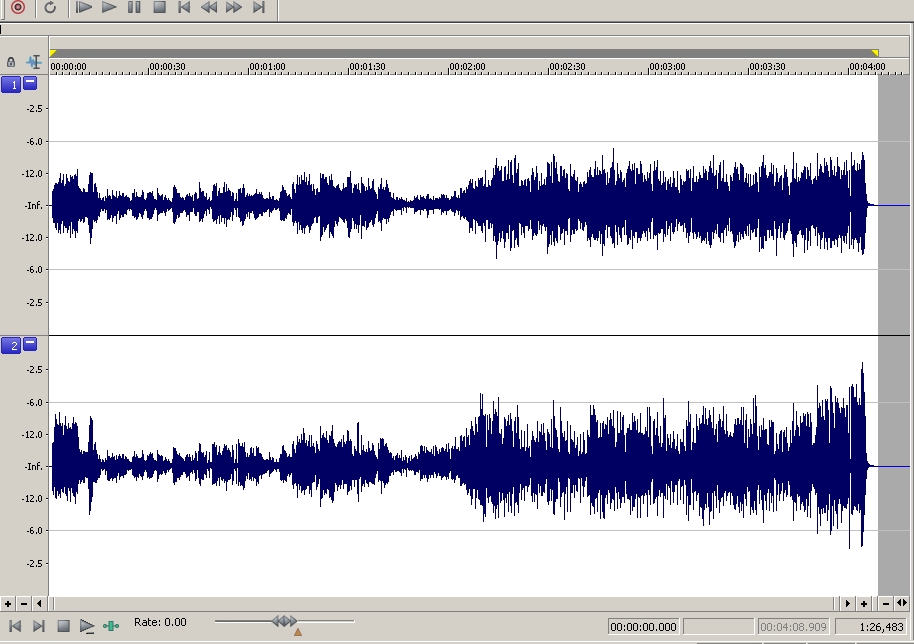Image resolution: width=914 pixels, height=644 pixels.
Task: Click Go to End in the window playbar
Action: click(x=39, y=626)
